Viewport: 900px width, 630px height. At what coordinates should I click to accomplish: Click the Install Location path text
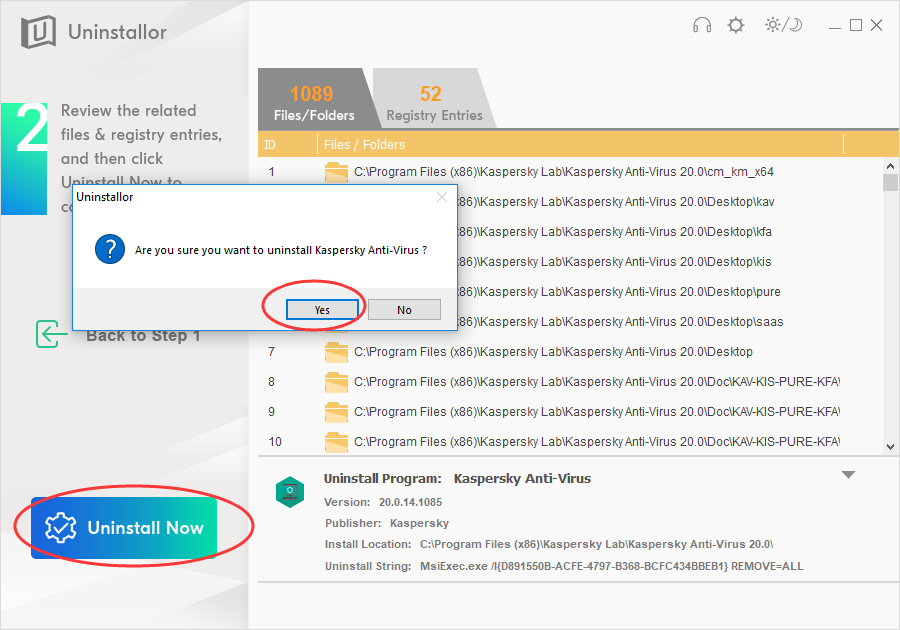point(596,544)
